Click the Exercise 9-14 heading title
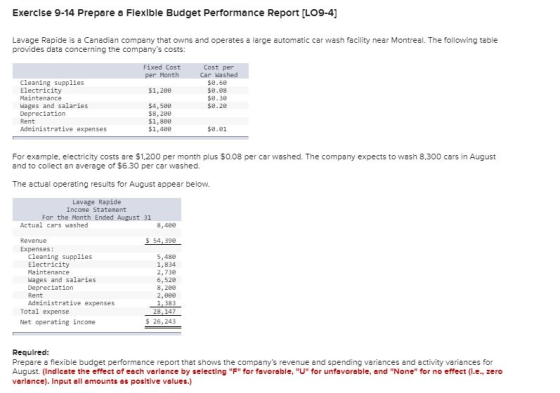Screen dimensions: 560x393 point(175,13)
